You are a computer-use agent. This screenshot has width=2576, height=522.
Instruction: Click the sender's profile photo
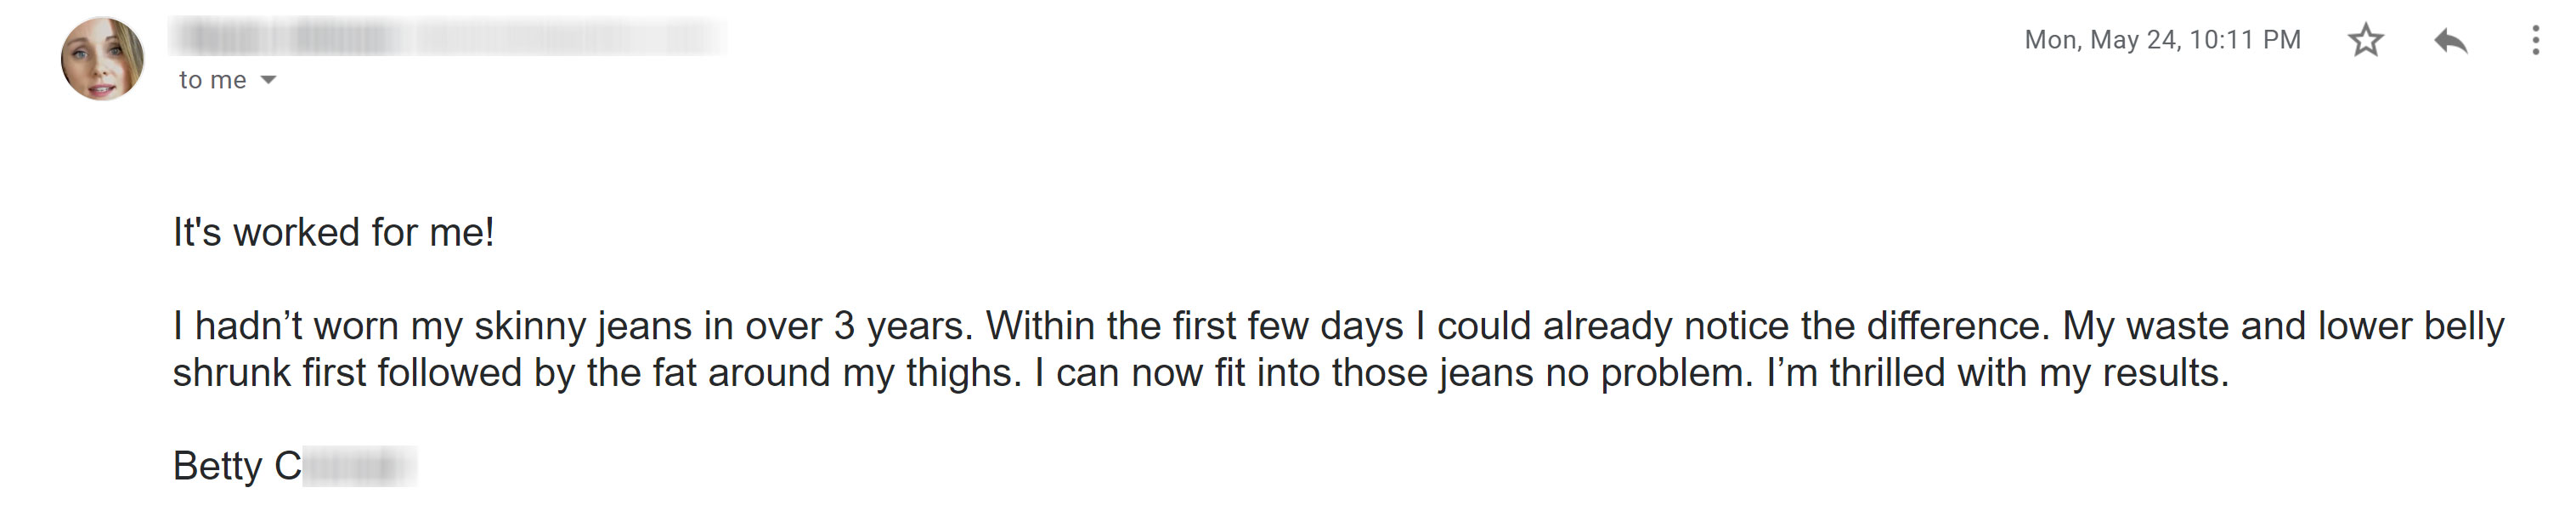(x=102, y=58)
